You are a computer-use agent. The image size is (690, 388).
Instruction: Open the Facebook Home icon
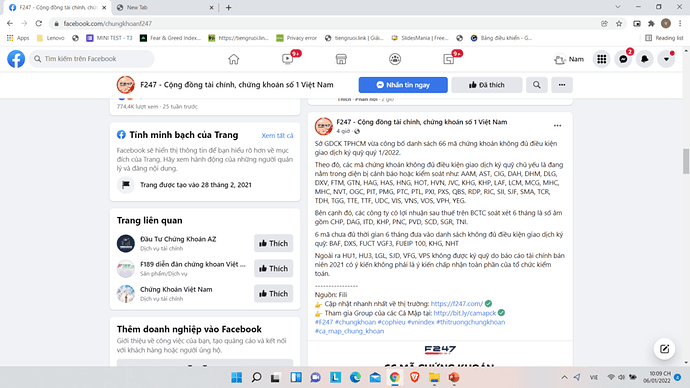point(234,59)
